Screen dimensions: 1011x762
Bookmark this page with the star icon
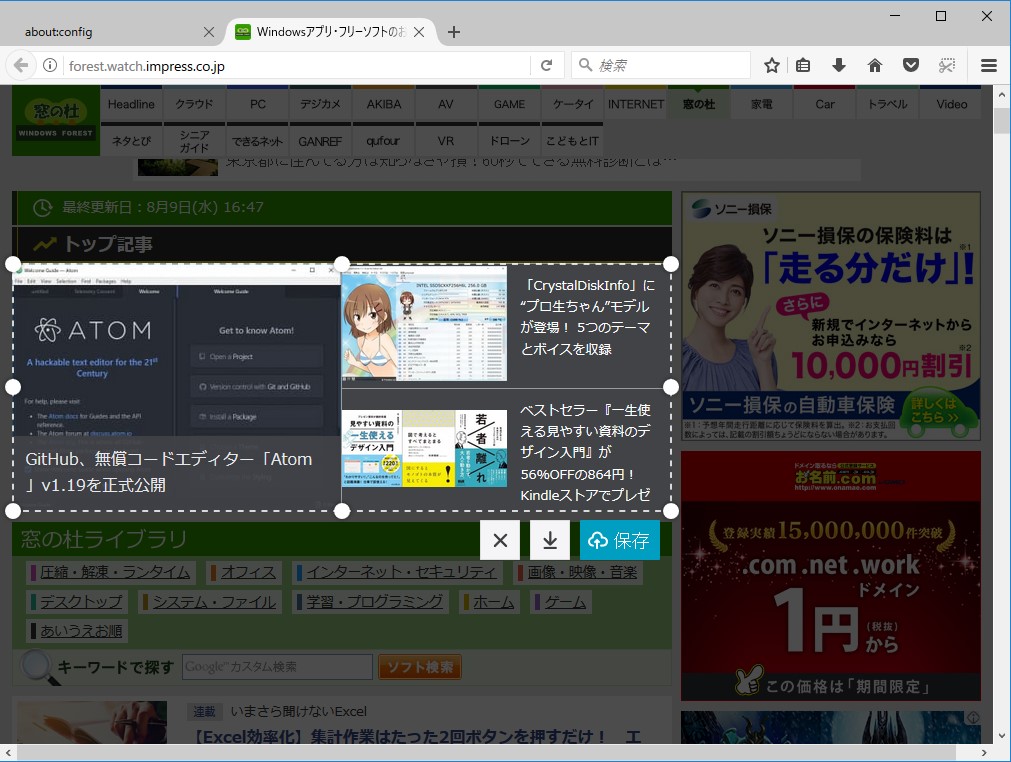(x=771, y=64)
